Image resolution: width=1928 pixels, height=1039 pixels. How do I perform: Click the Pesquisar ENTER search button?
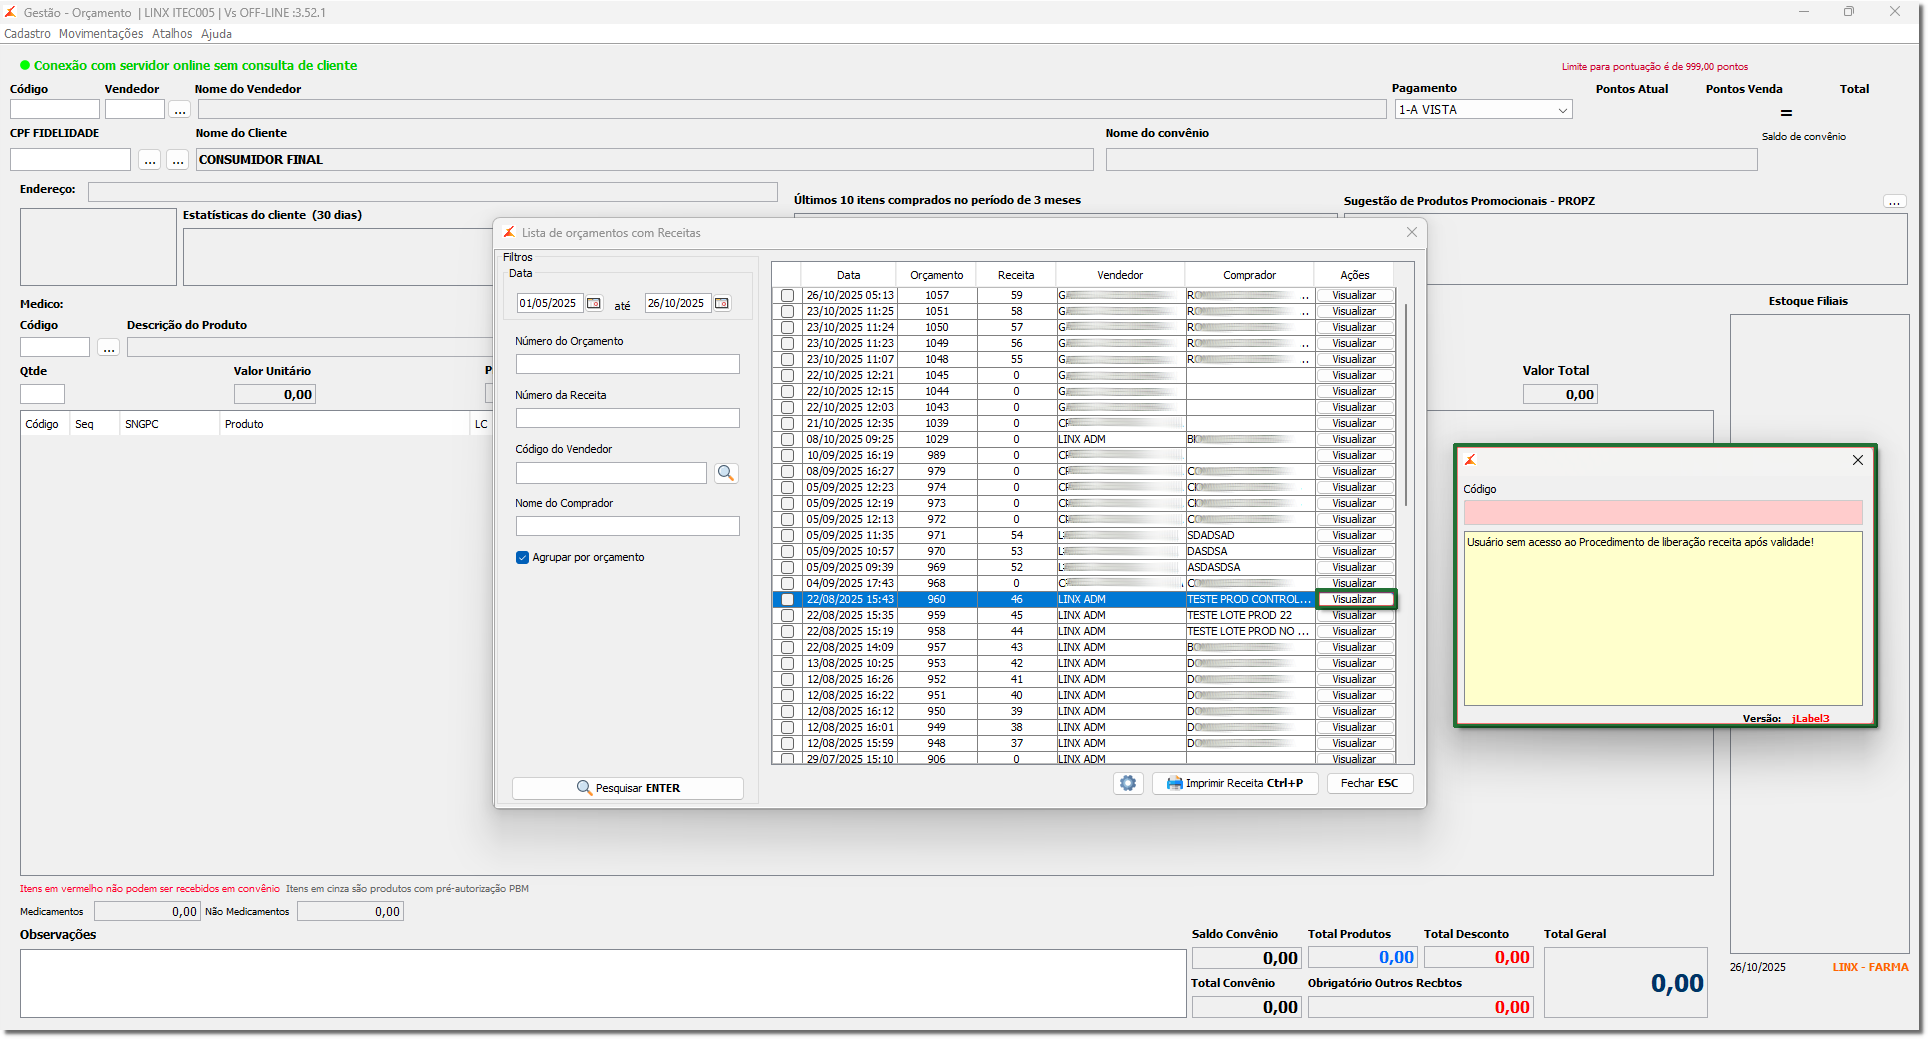(628, 788)
